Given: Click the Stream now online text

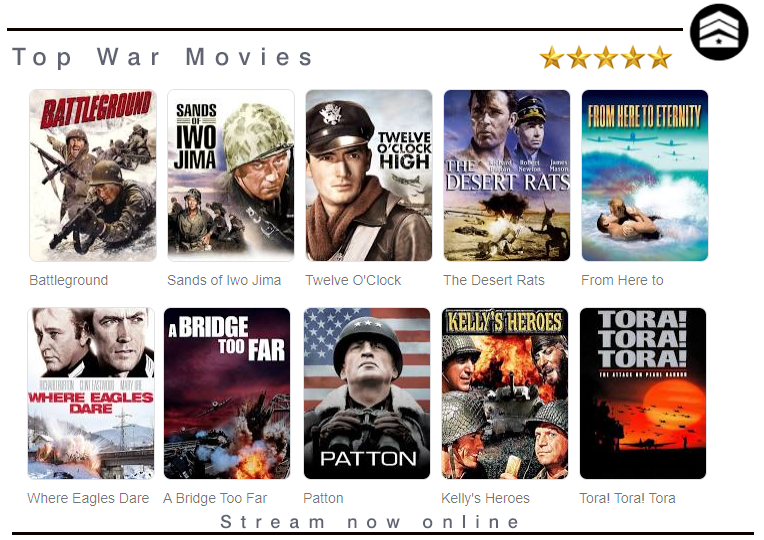Looking at the screenshot, I should click(370, 522).
